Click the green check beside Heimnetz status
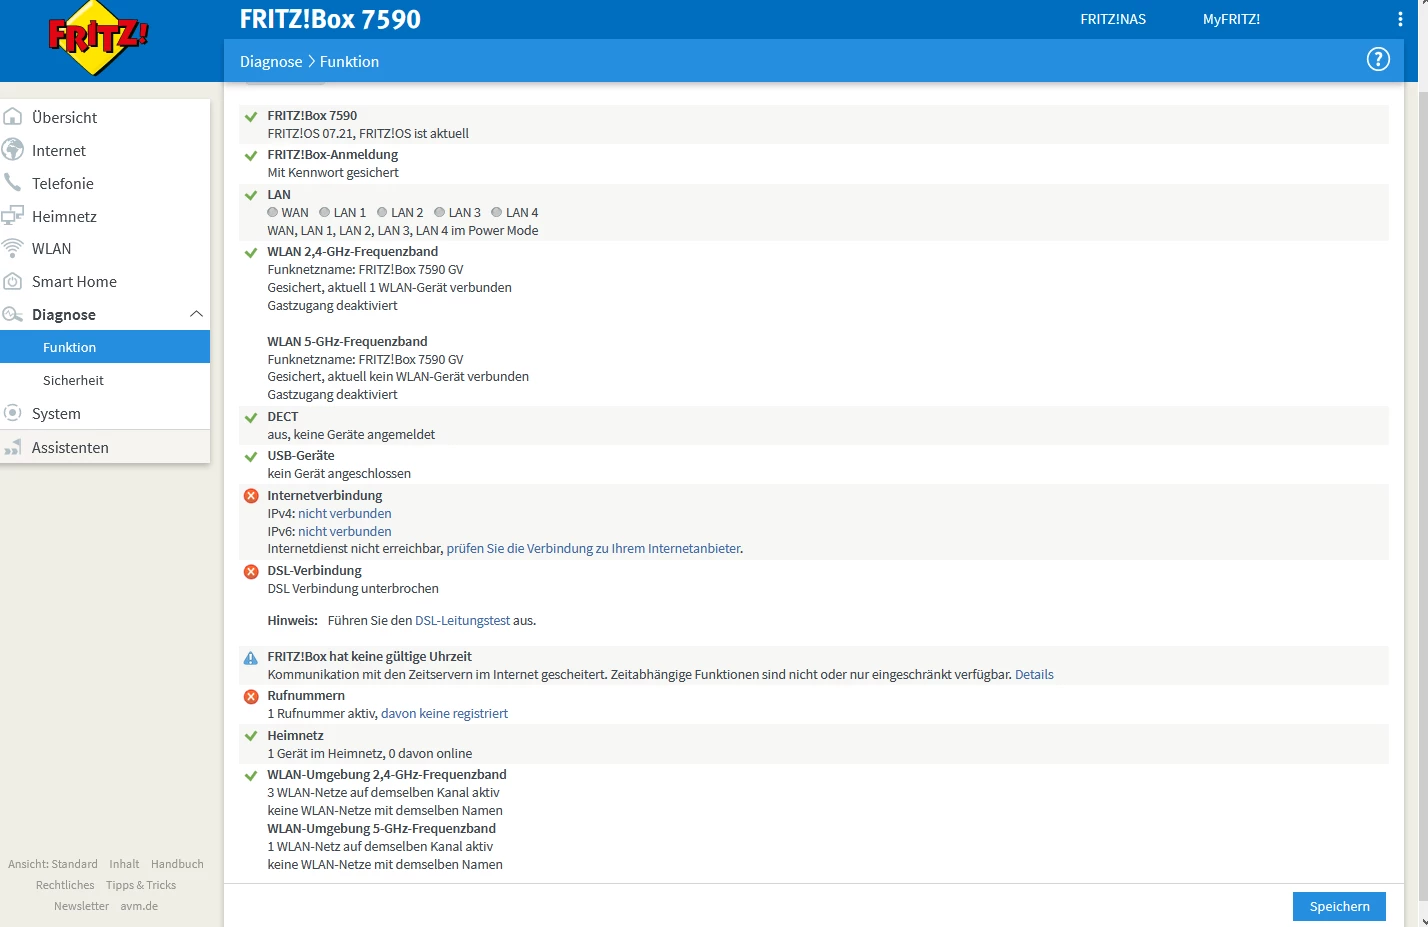 (251, 736)
